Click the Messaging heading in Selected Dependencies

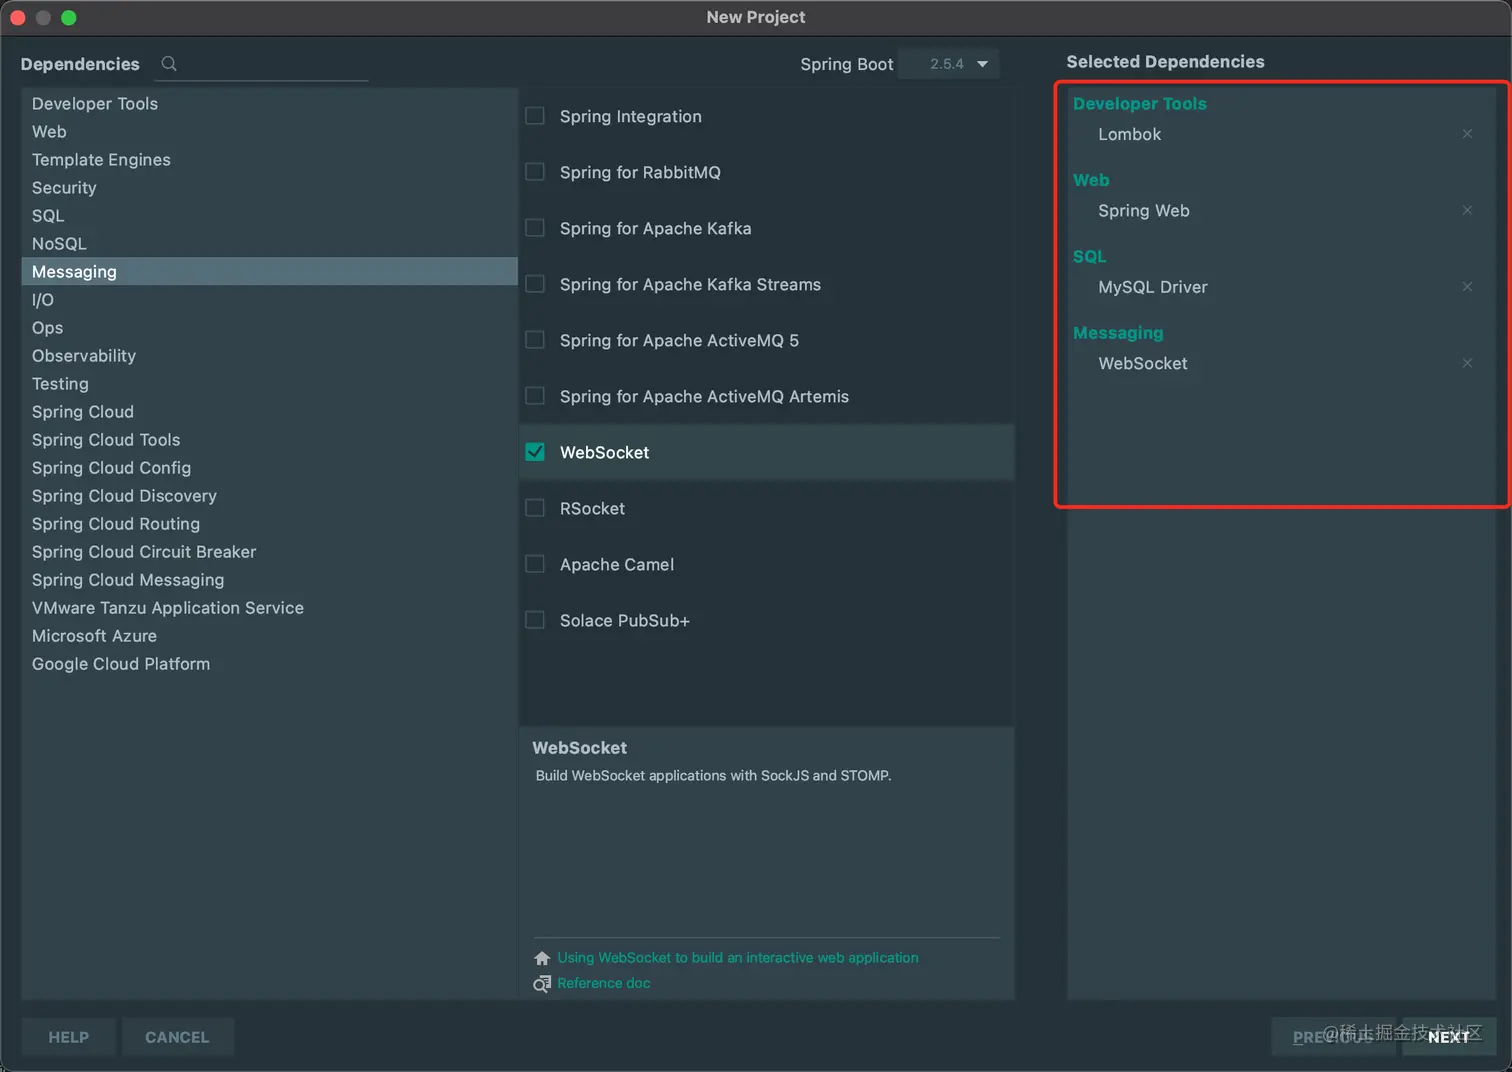[x=1118, y=333]
